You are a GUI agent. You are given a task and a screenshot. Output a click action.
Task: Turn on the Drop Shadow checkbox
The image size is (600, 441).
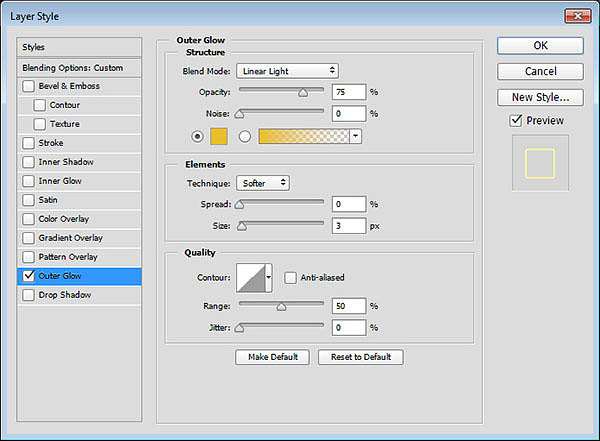point(28,295)
